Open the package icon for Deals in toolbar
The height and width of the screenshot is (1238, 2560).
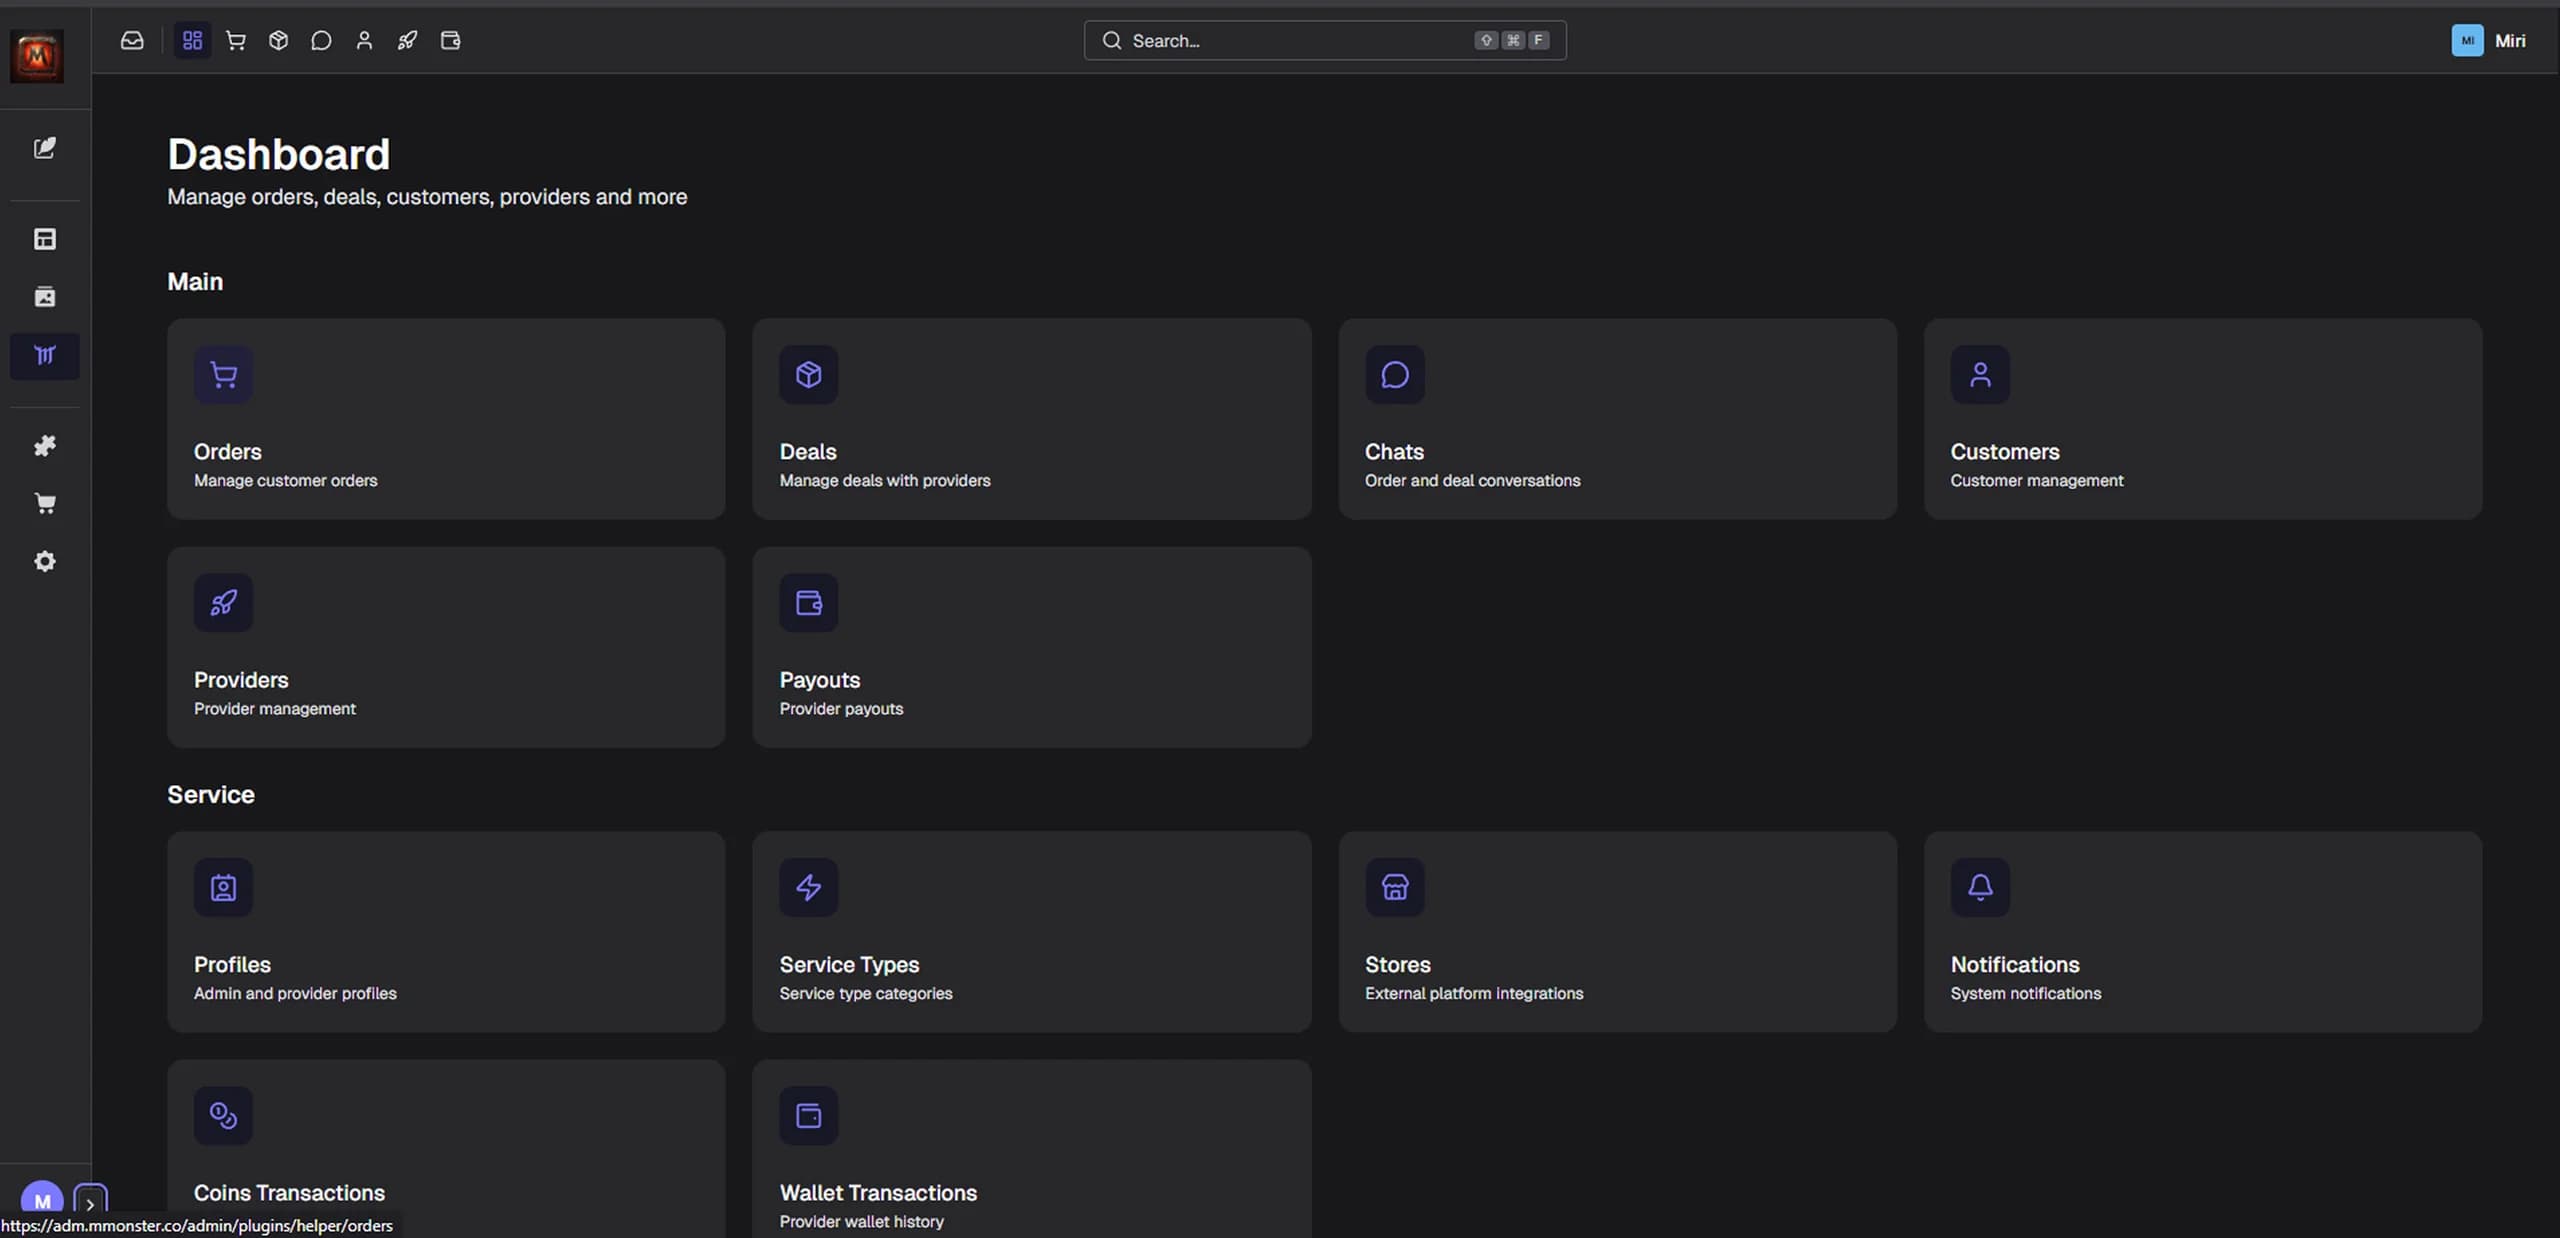[278, 40]
